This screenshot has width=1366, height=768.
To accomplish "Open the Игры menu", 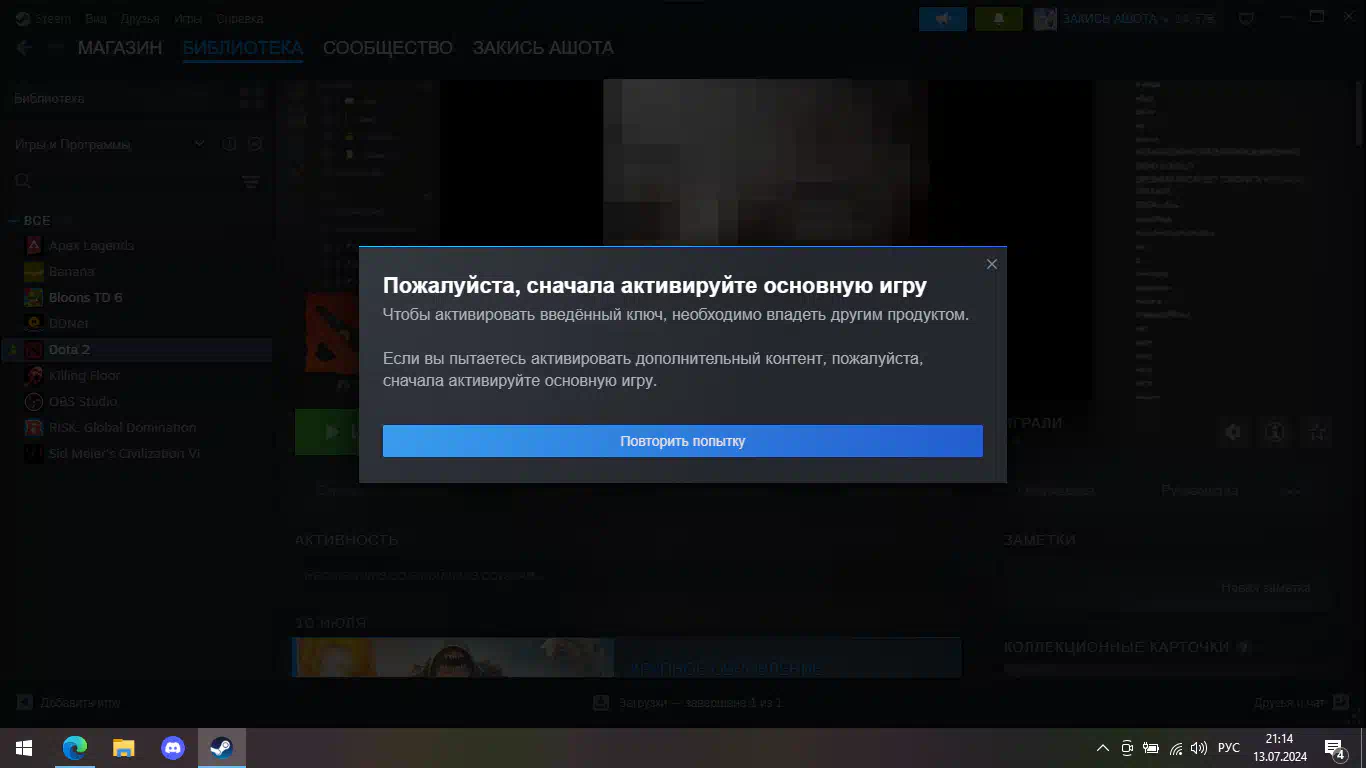I will [x=187, y=19].
